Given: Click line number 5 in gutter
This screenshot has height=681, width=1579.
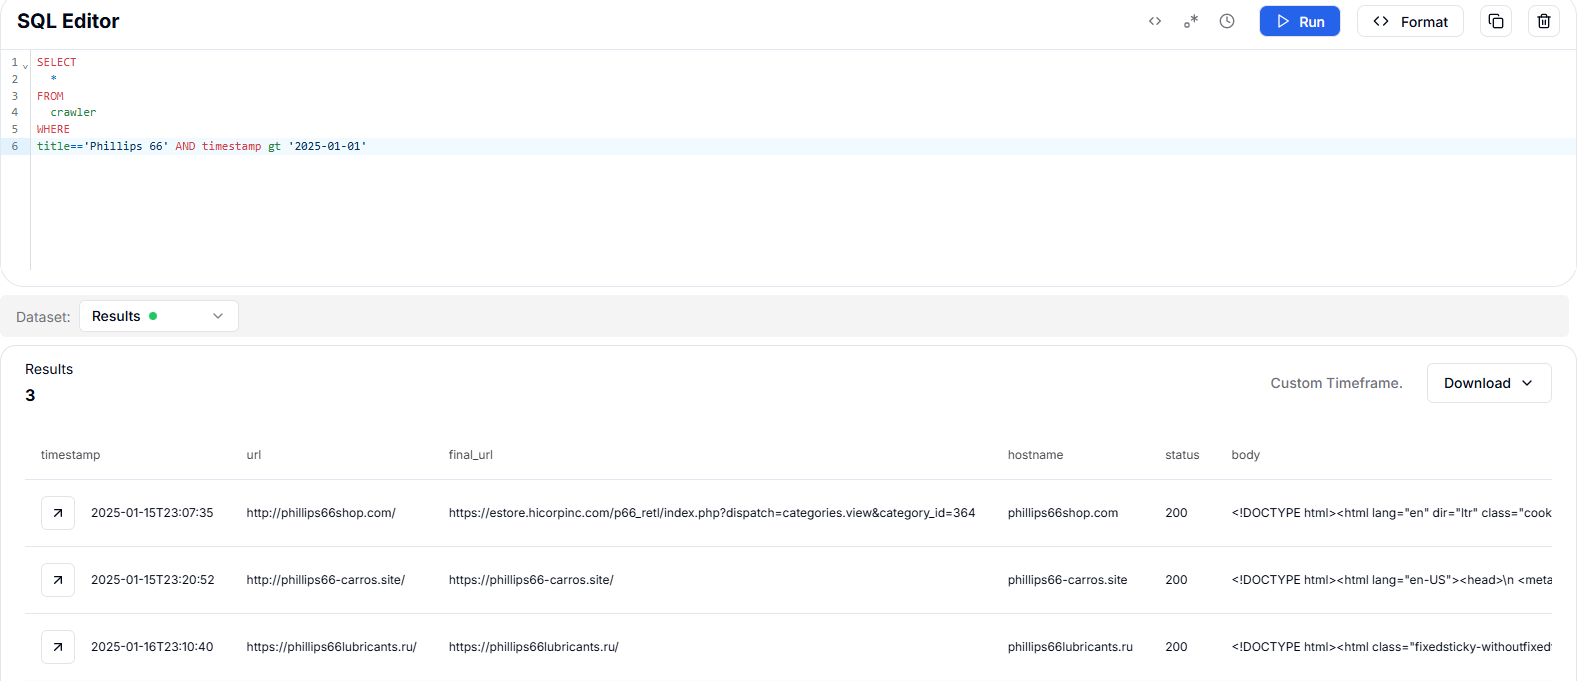Looking at the screenshot, I should [x=15, y=129].
